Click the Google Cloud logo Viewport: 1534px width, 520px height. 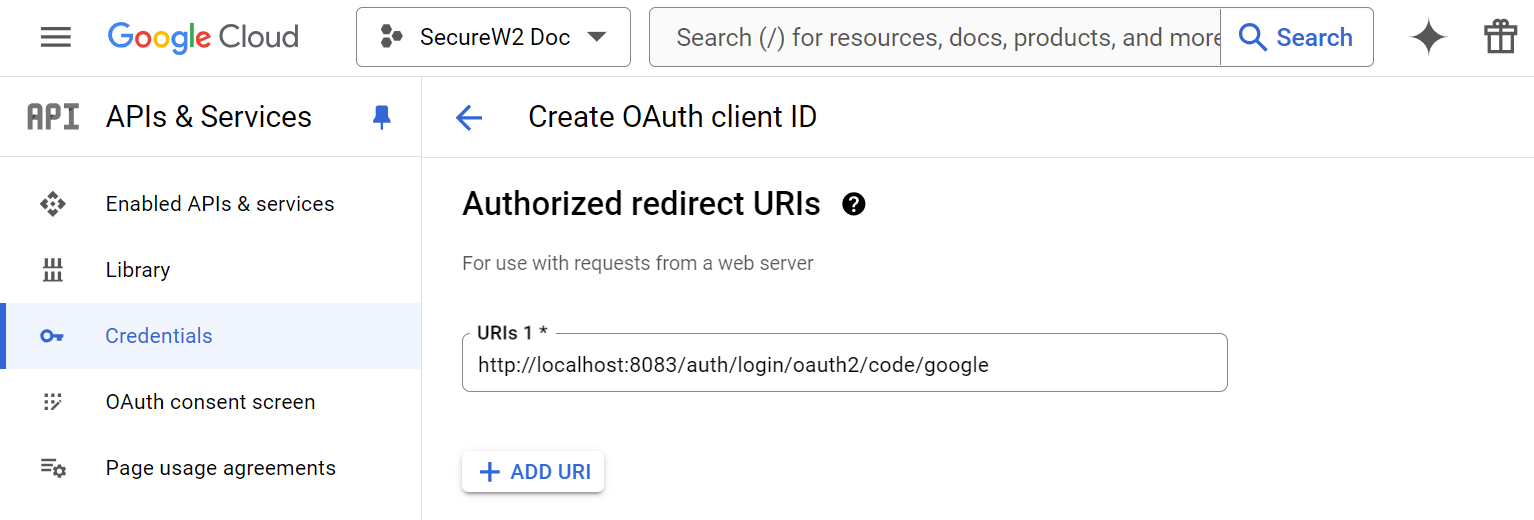(x=203, y=37)
